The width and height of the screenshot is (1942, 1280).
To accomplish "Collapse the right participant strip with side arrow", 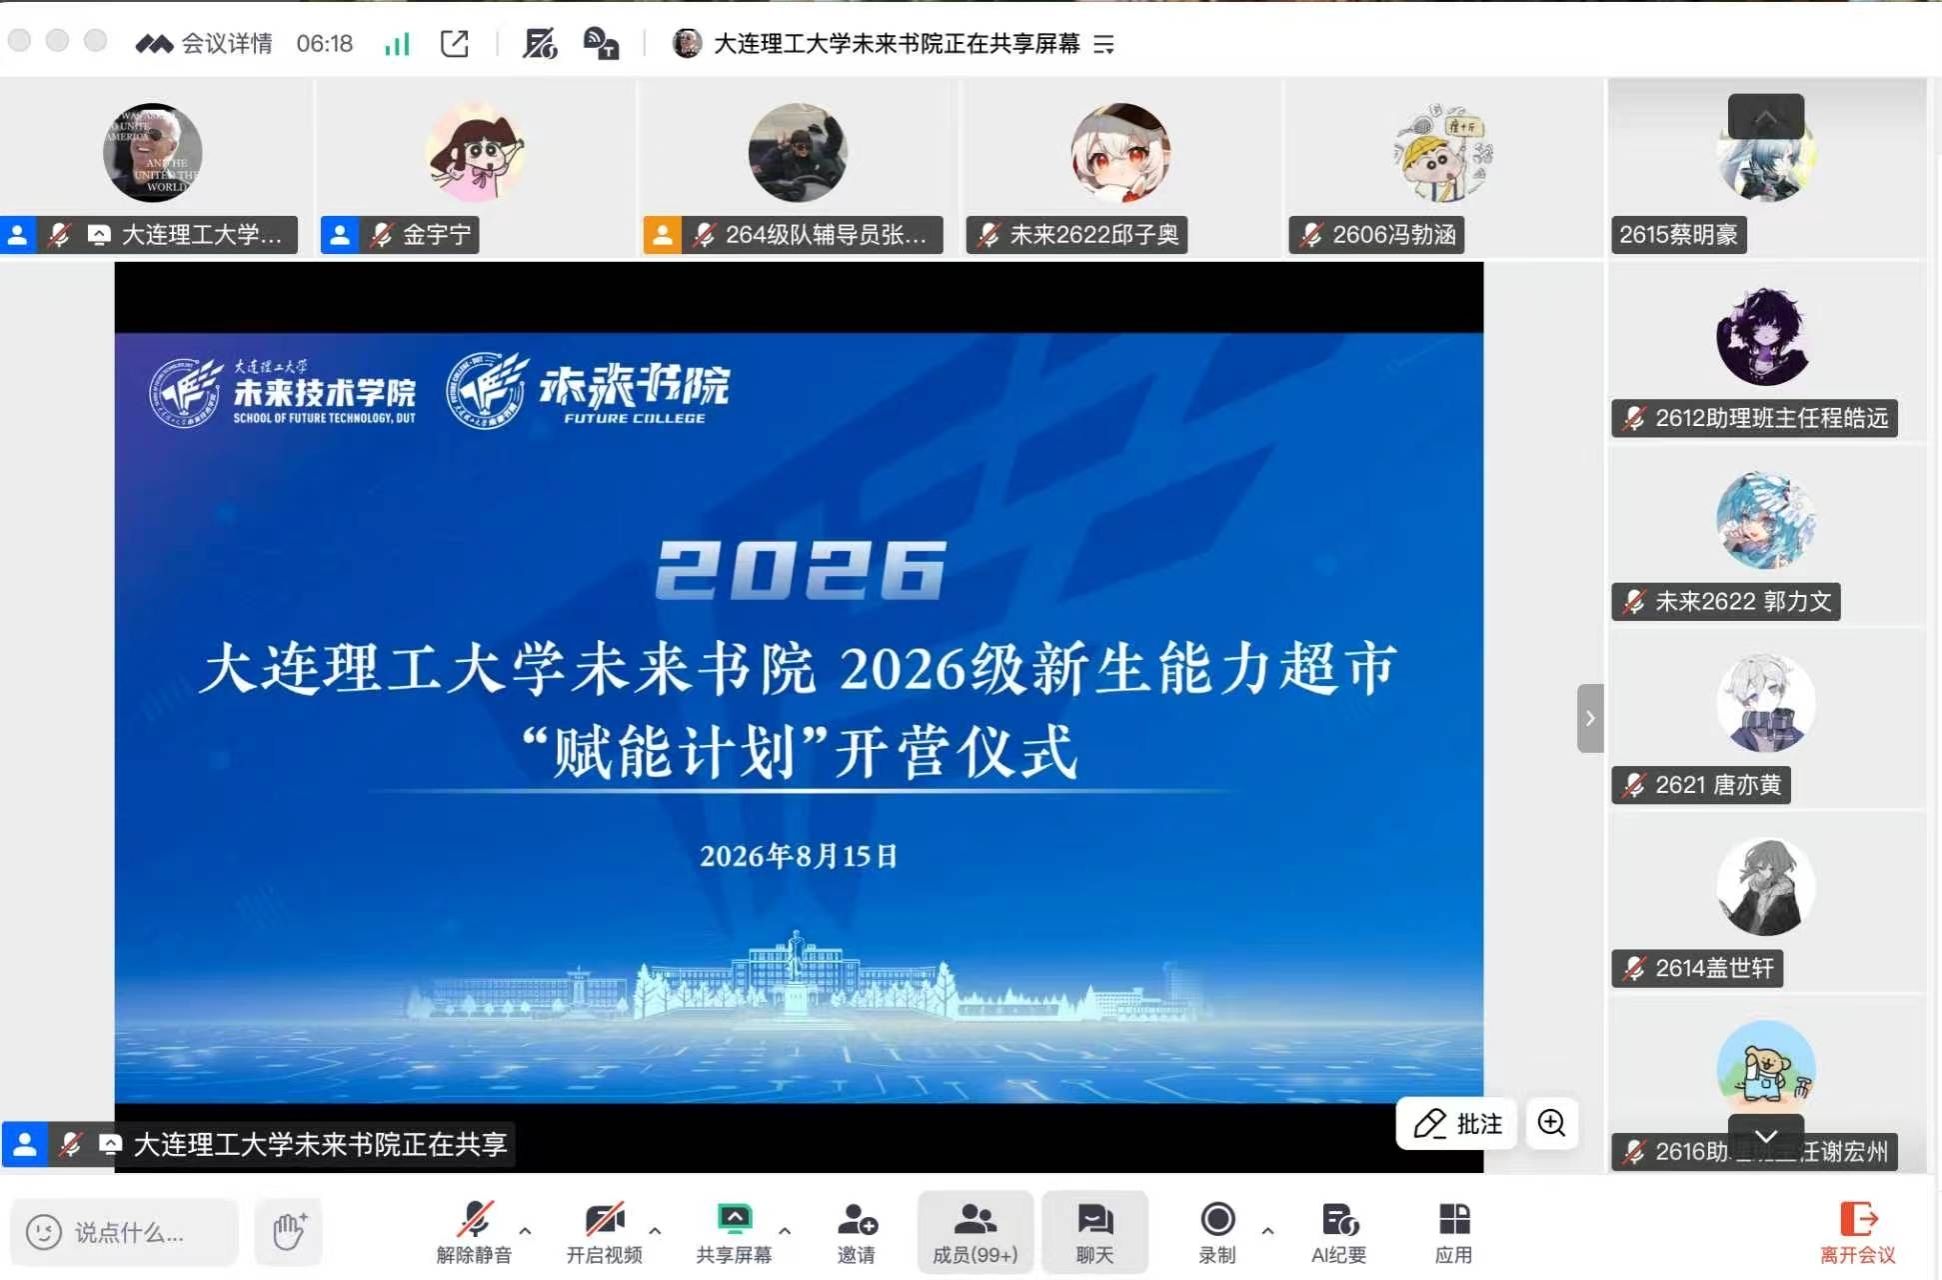I will coord(1590,718).
